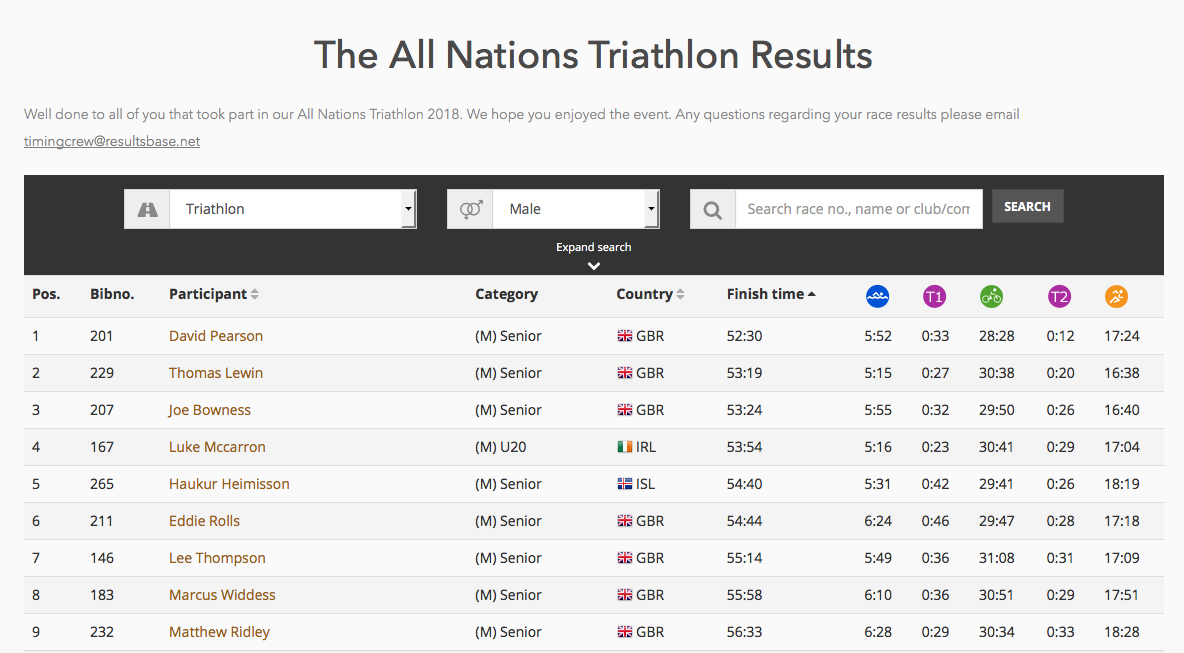Focus the race no. or name search field
The width and height of the screenshot is (1184, 653).
(x=859, y=209)
